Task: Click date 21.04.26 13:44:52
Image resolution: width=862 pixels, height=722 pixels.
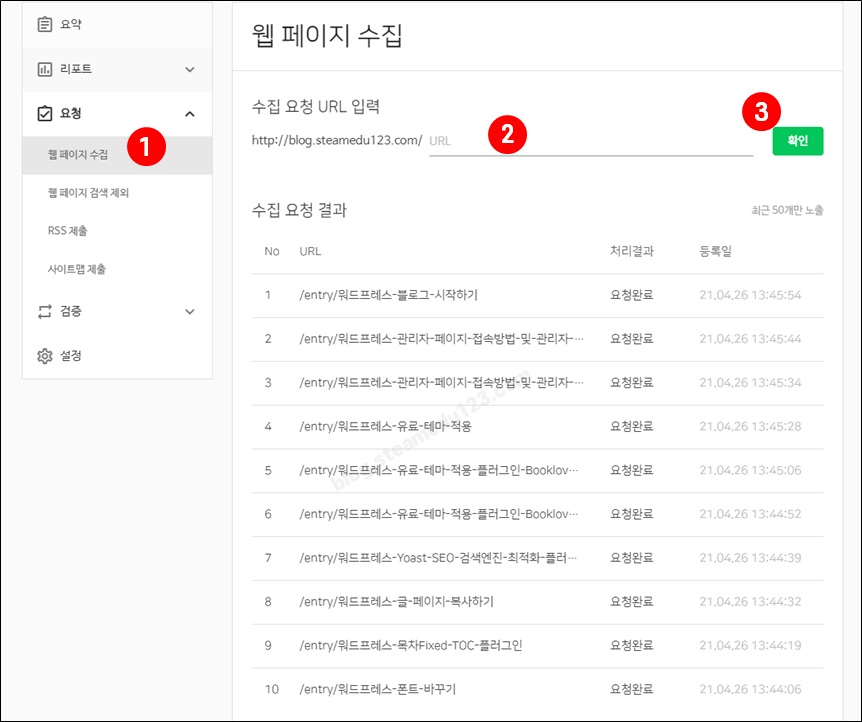Action: point(750,514)
